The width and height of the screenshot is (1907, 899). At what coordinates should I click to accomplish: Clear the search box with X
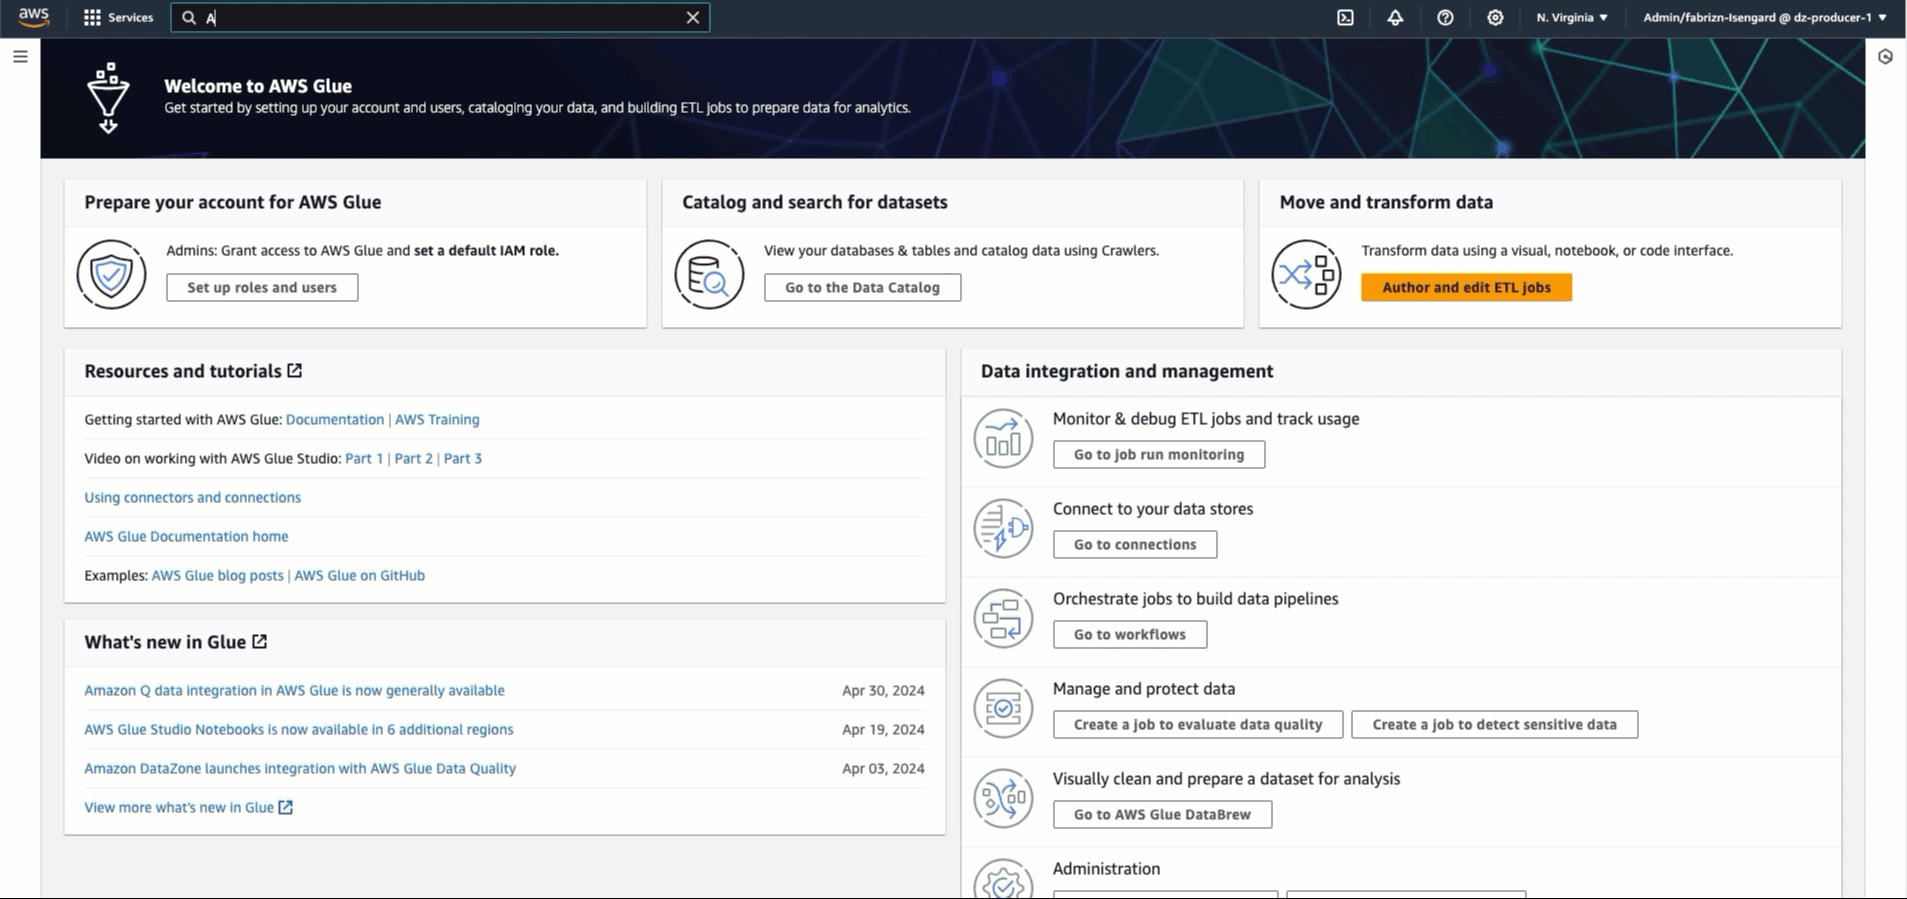pyautogui.click(x=692, y=17)
